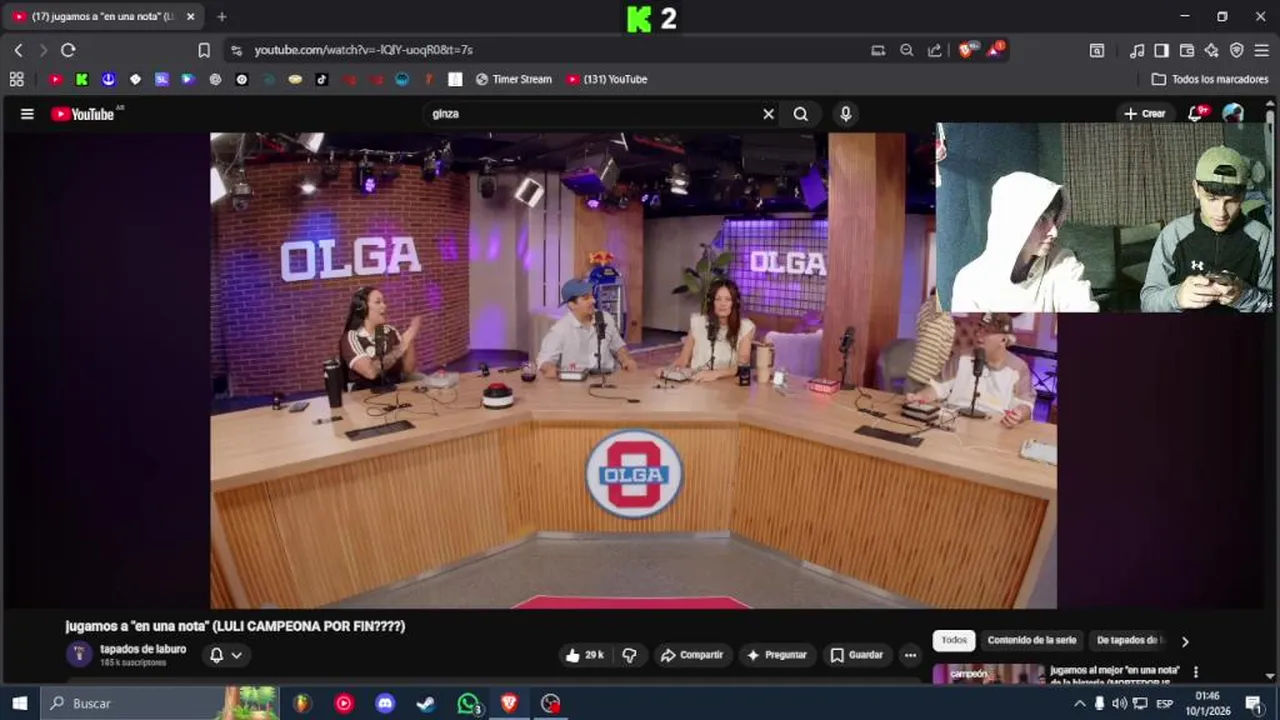Open Discord from the taskbar
The image size is (1280, 720).
pos(385,703)
